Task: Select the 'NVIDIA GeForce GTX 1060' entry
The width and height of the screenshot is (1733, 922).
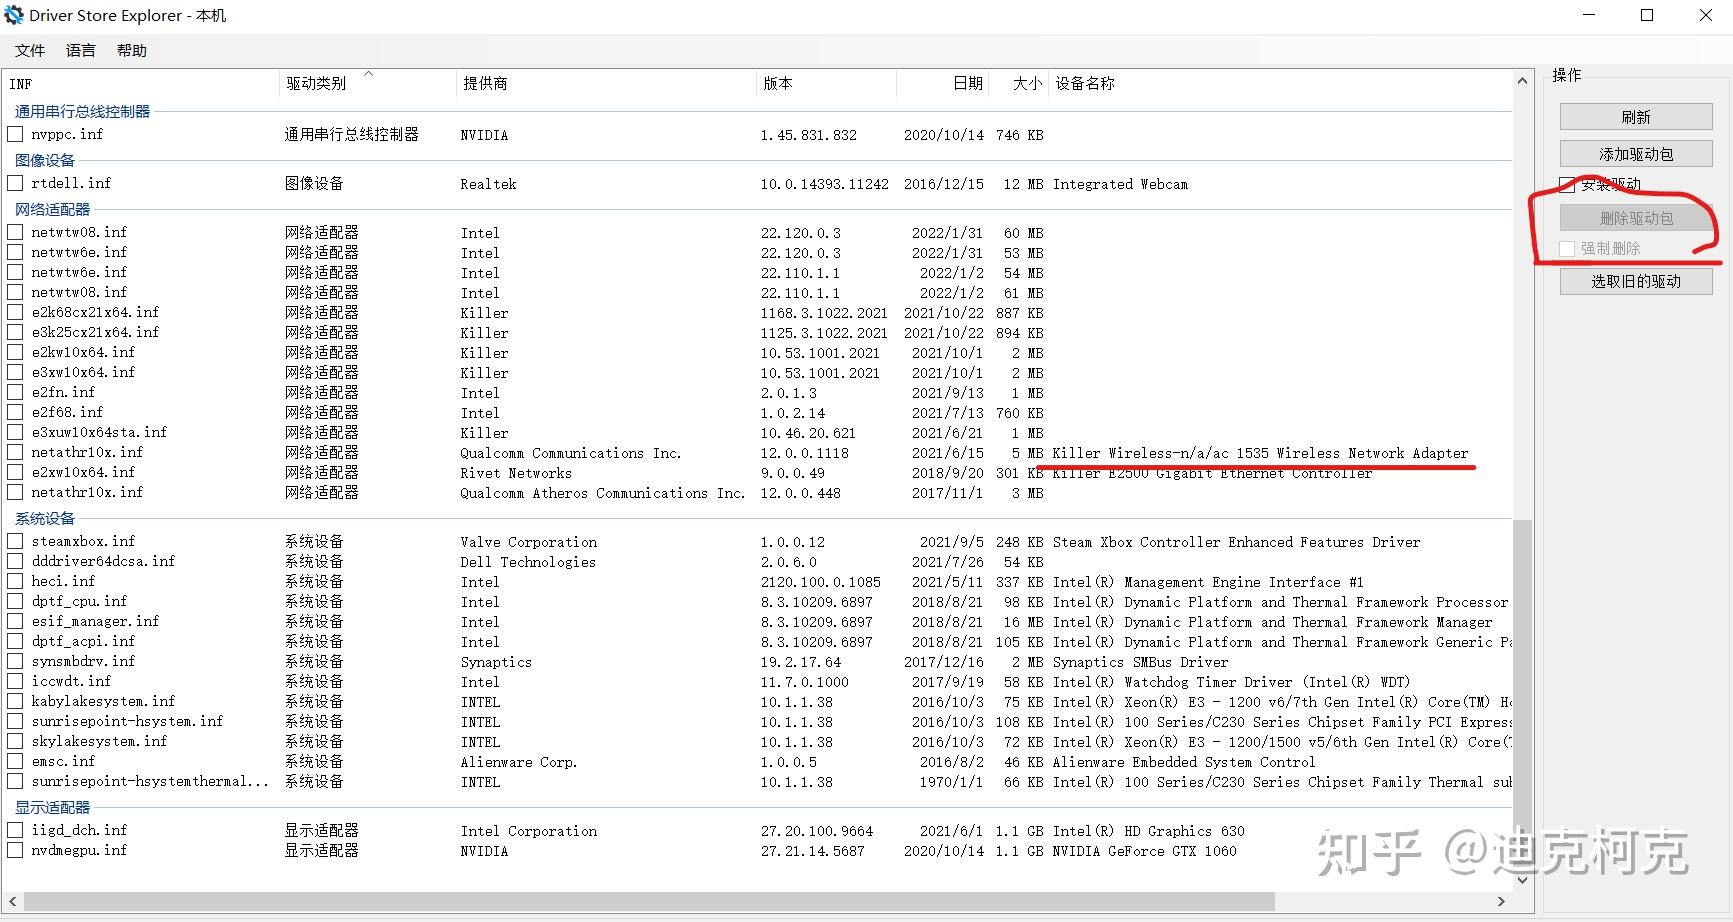Action: click(1144, 851)
